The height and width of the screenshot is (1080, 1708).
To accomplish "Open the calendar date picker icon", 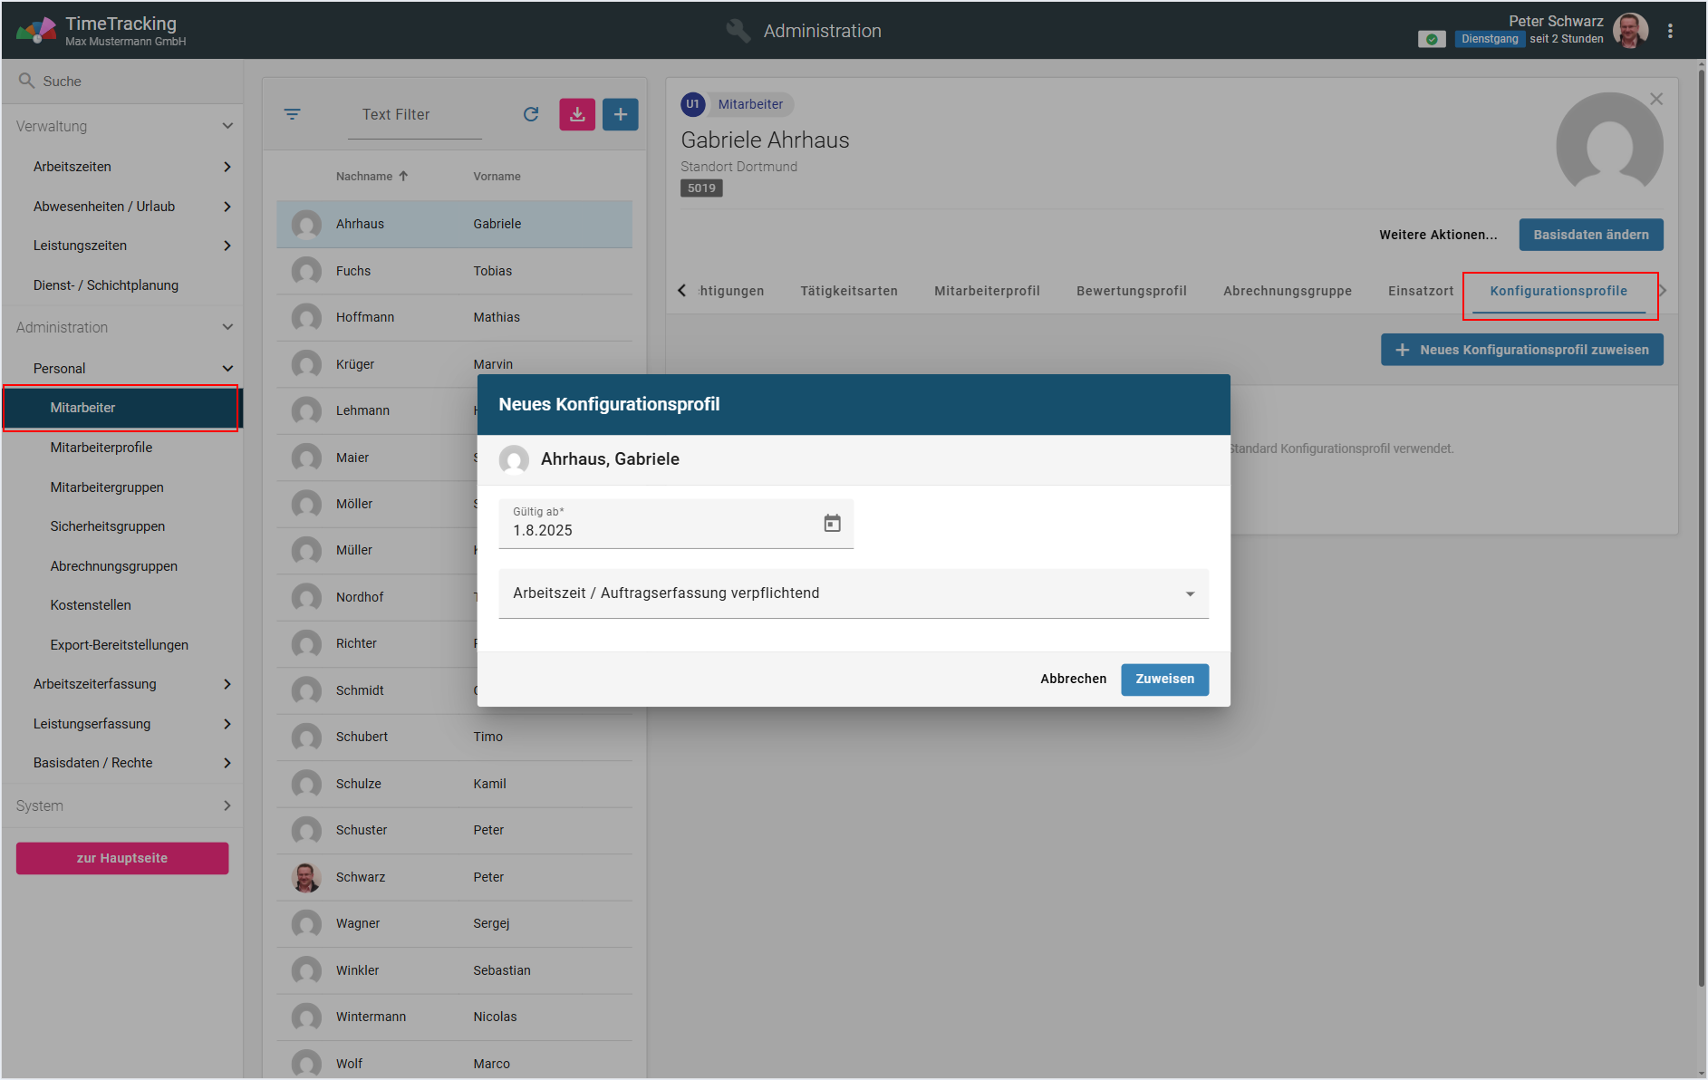I will tap(831, 523).
